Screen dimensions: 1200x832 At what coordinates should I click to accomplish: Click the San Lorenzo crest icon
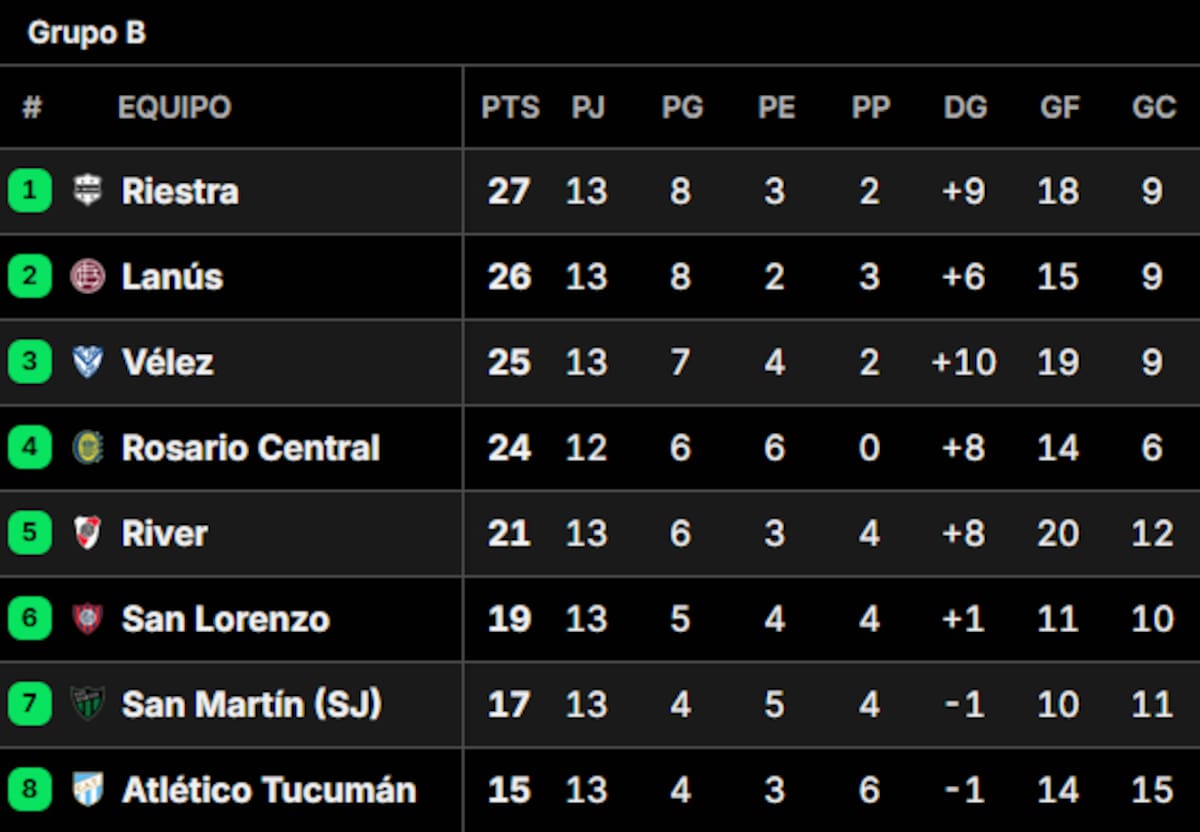88,619
